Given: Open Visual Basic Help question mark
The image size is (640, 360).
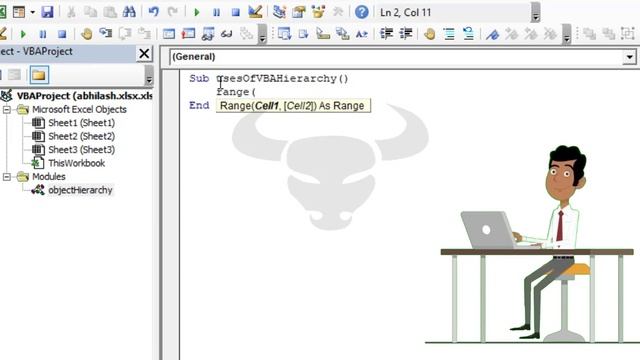Looking at the screenshot, I should pyautogui.click(x=362, y=12).
